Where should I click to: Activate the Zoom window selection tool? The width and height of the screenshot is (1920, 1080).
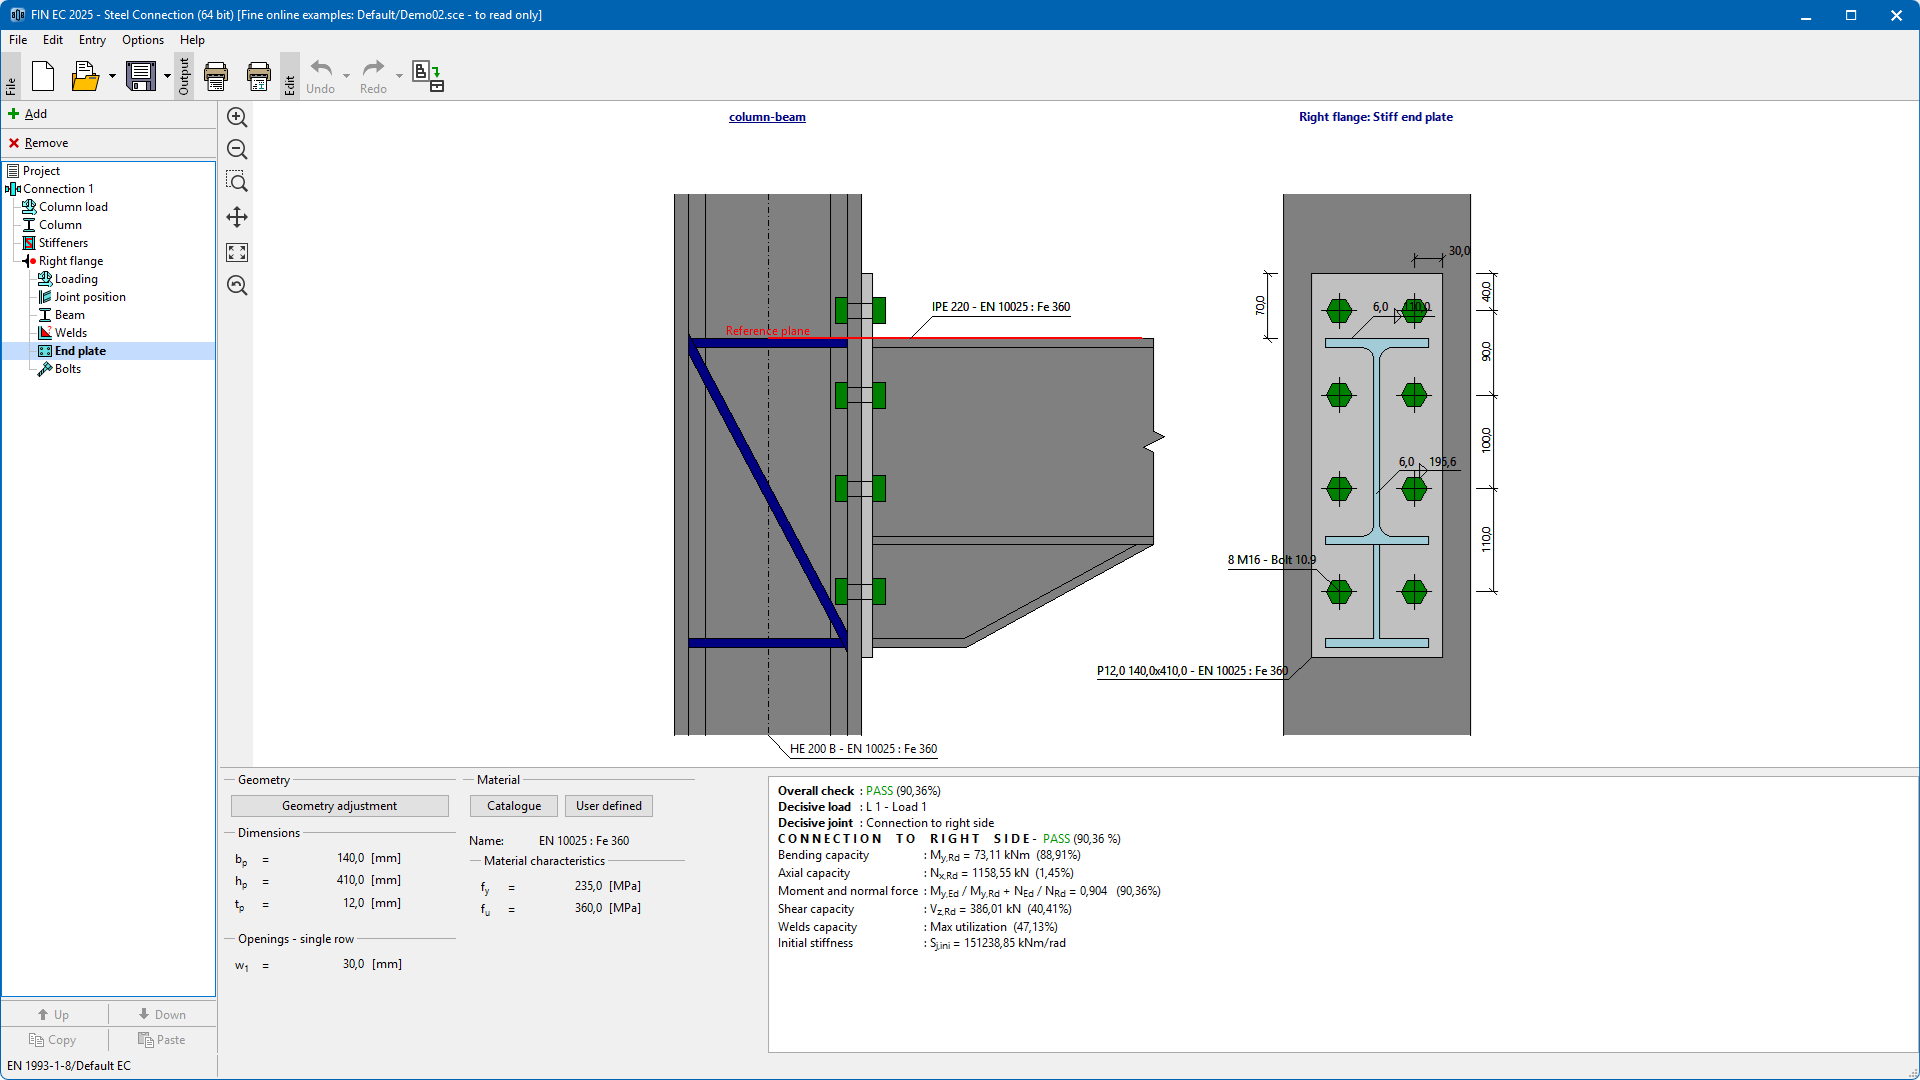coord(237,182)
